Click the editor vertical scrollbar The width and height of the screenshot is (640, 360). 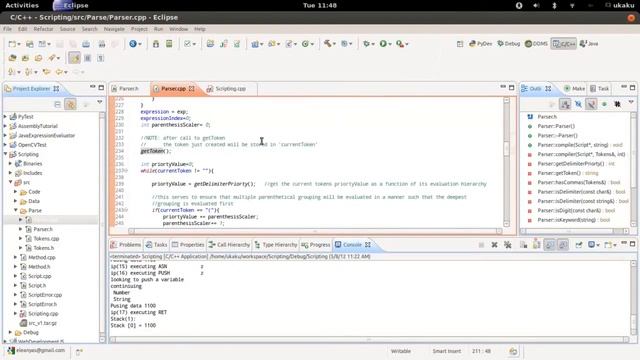tap(507, 162)
